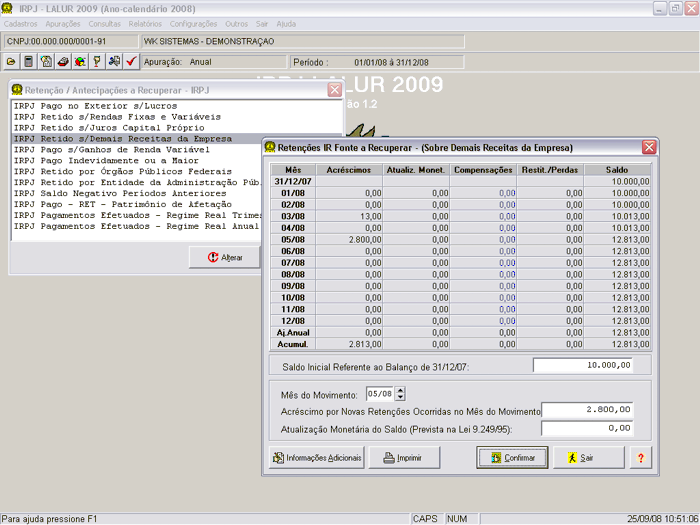Click the Alterar button
The height and width of the screenshot is (525, 700).
224,257
